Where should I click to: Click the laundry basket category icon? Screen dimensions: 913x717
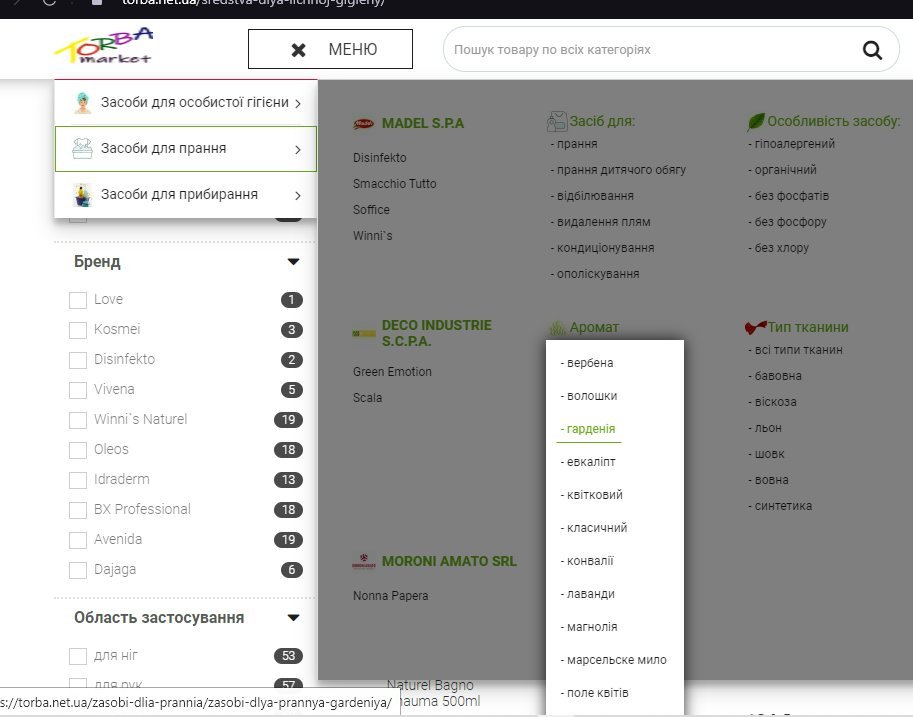point(82,149)
